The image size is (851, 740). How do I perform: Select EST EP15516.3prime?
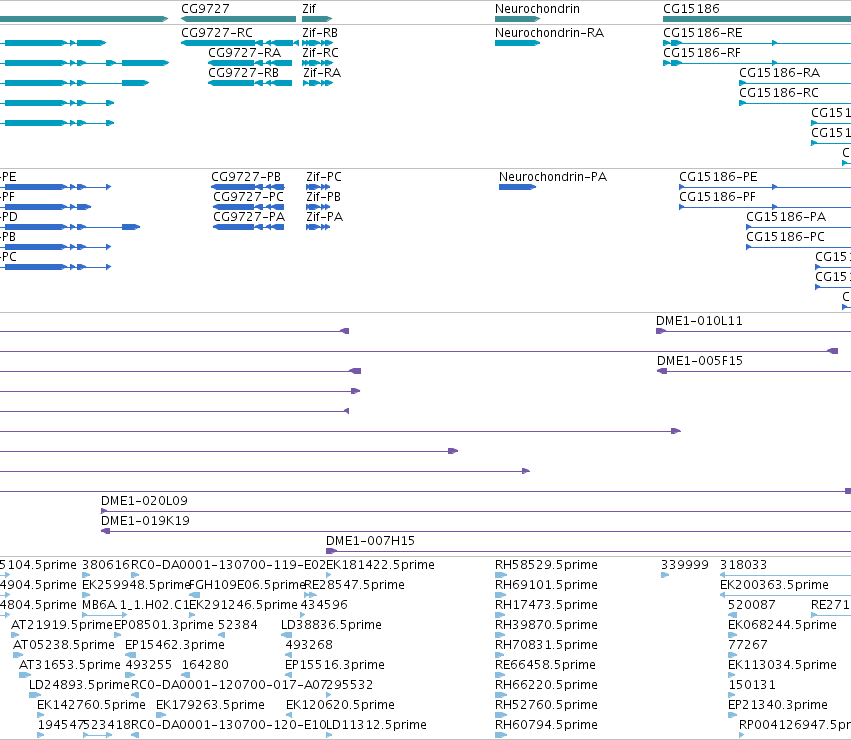(334, 665)
